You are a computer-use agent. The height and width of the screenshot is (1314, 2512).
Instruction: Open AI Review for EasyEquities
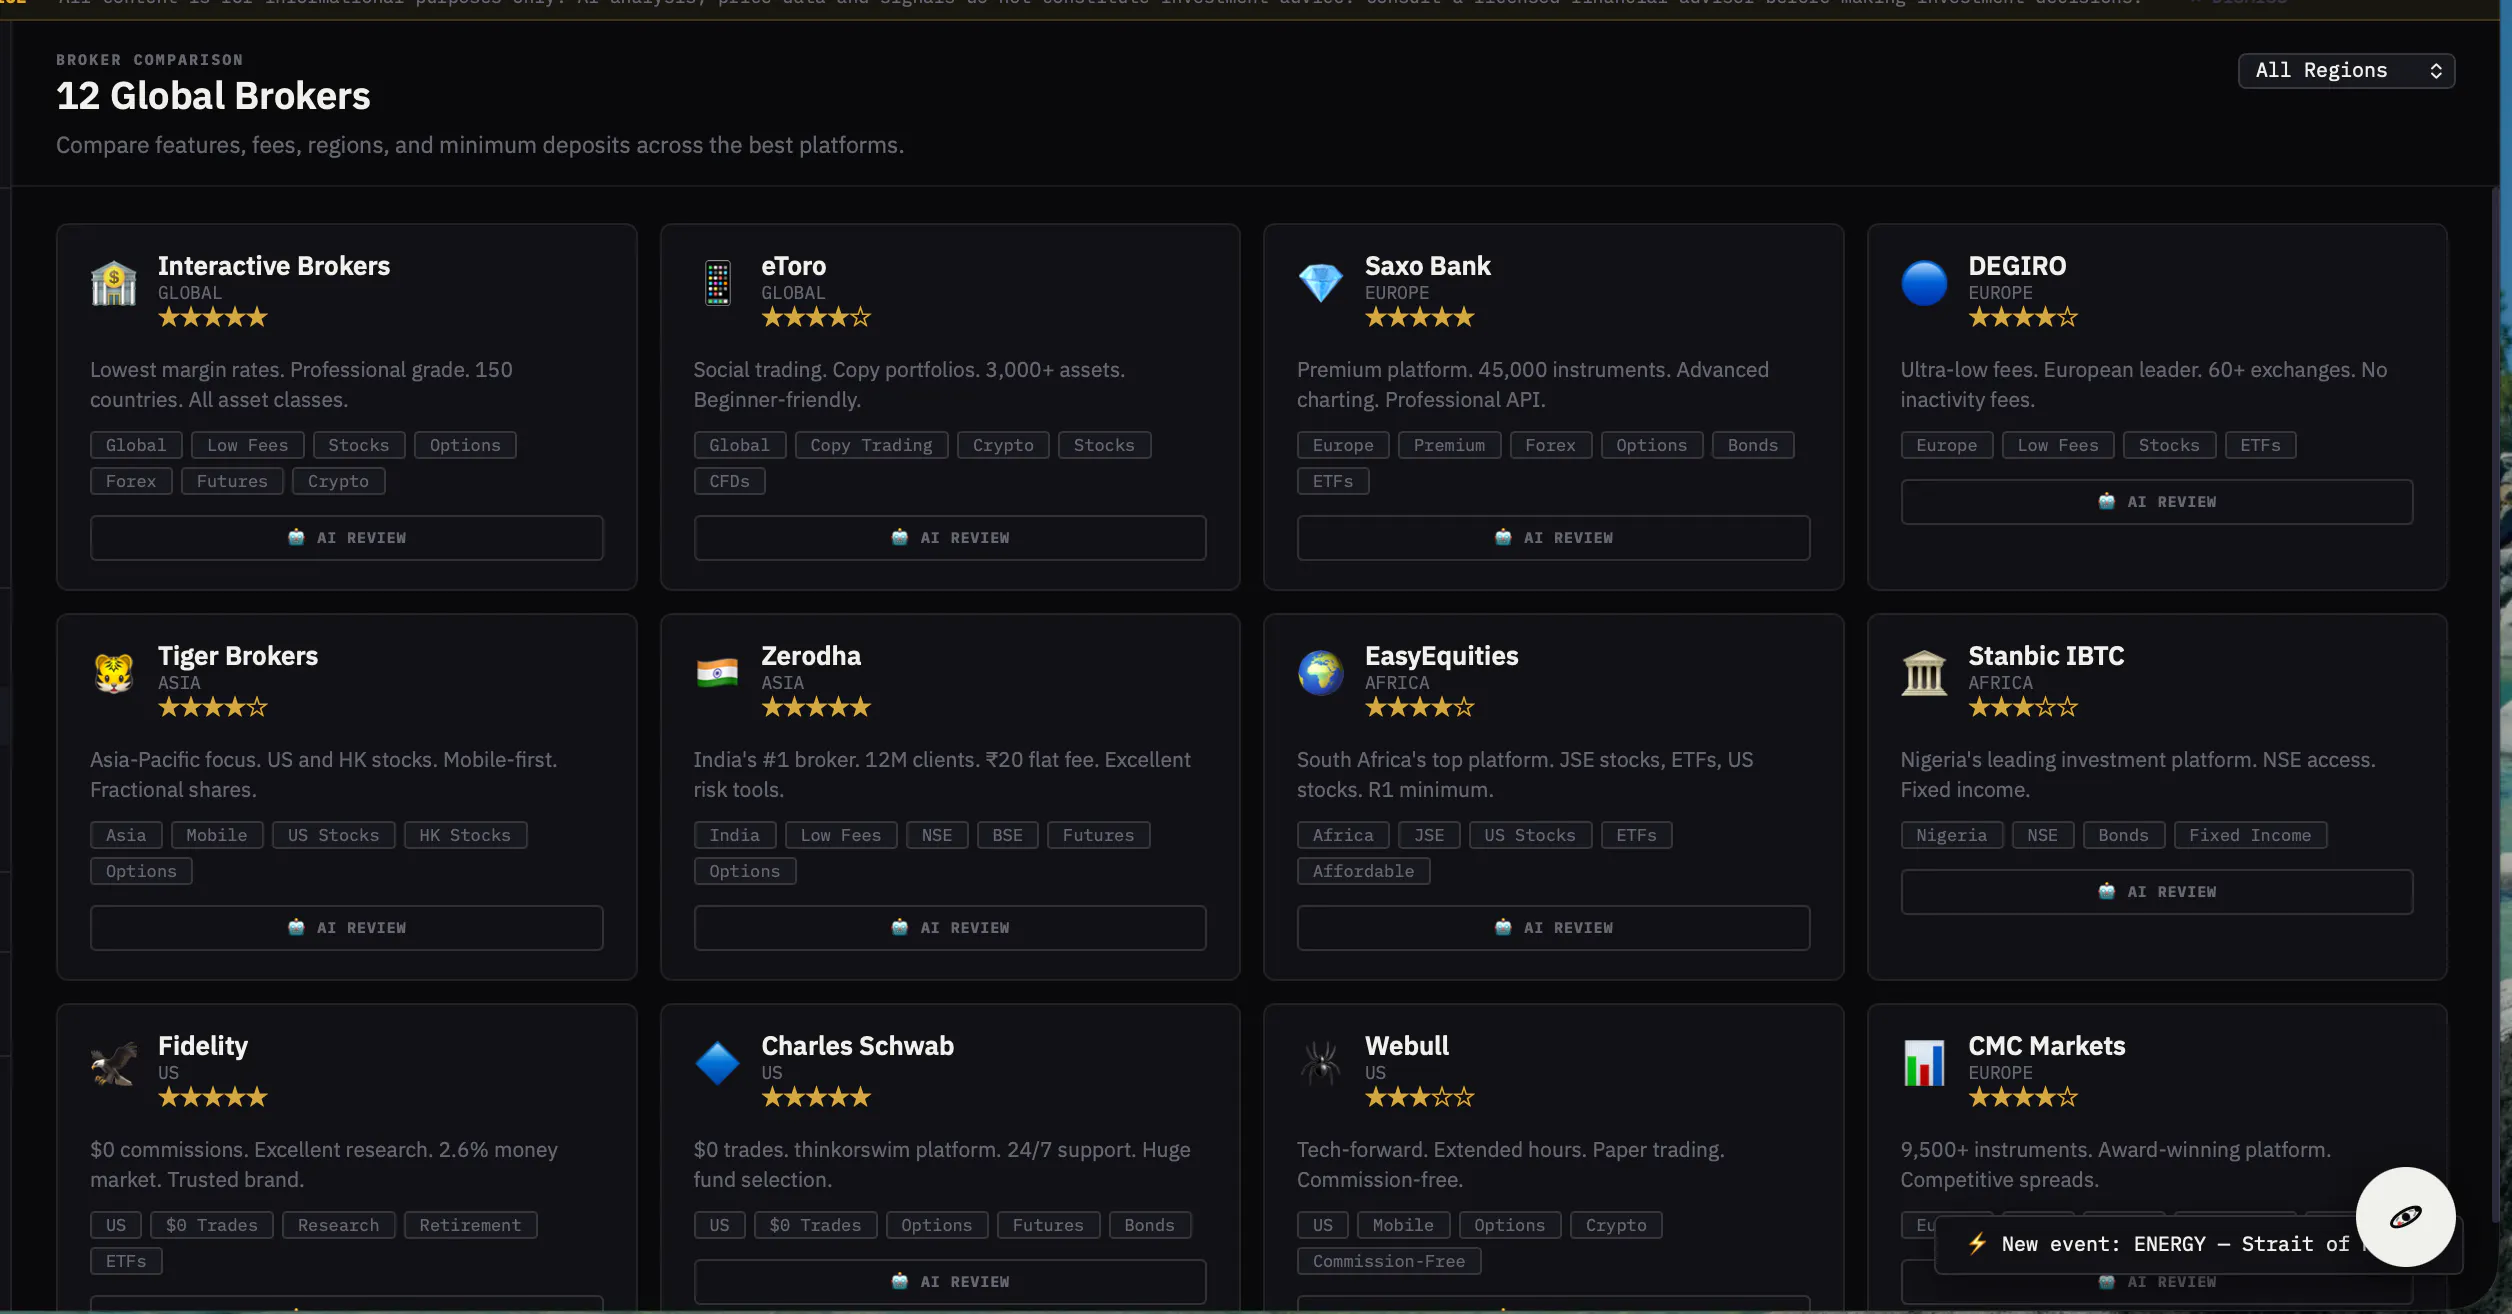(1553, 928)
